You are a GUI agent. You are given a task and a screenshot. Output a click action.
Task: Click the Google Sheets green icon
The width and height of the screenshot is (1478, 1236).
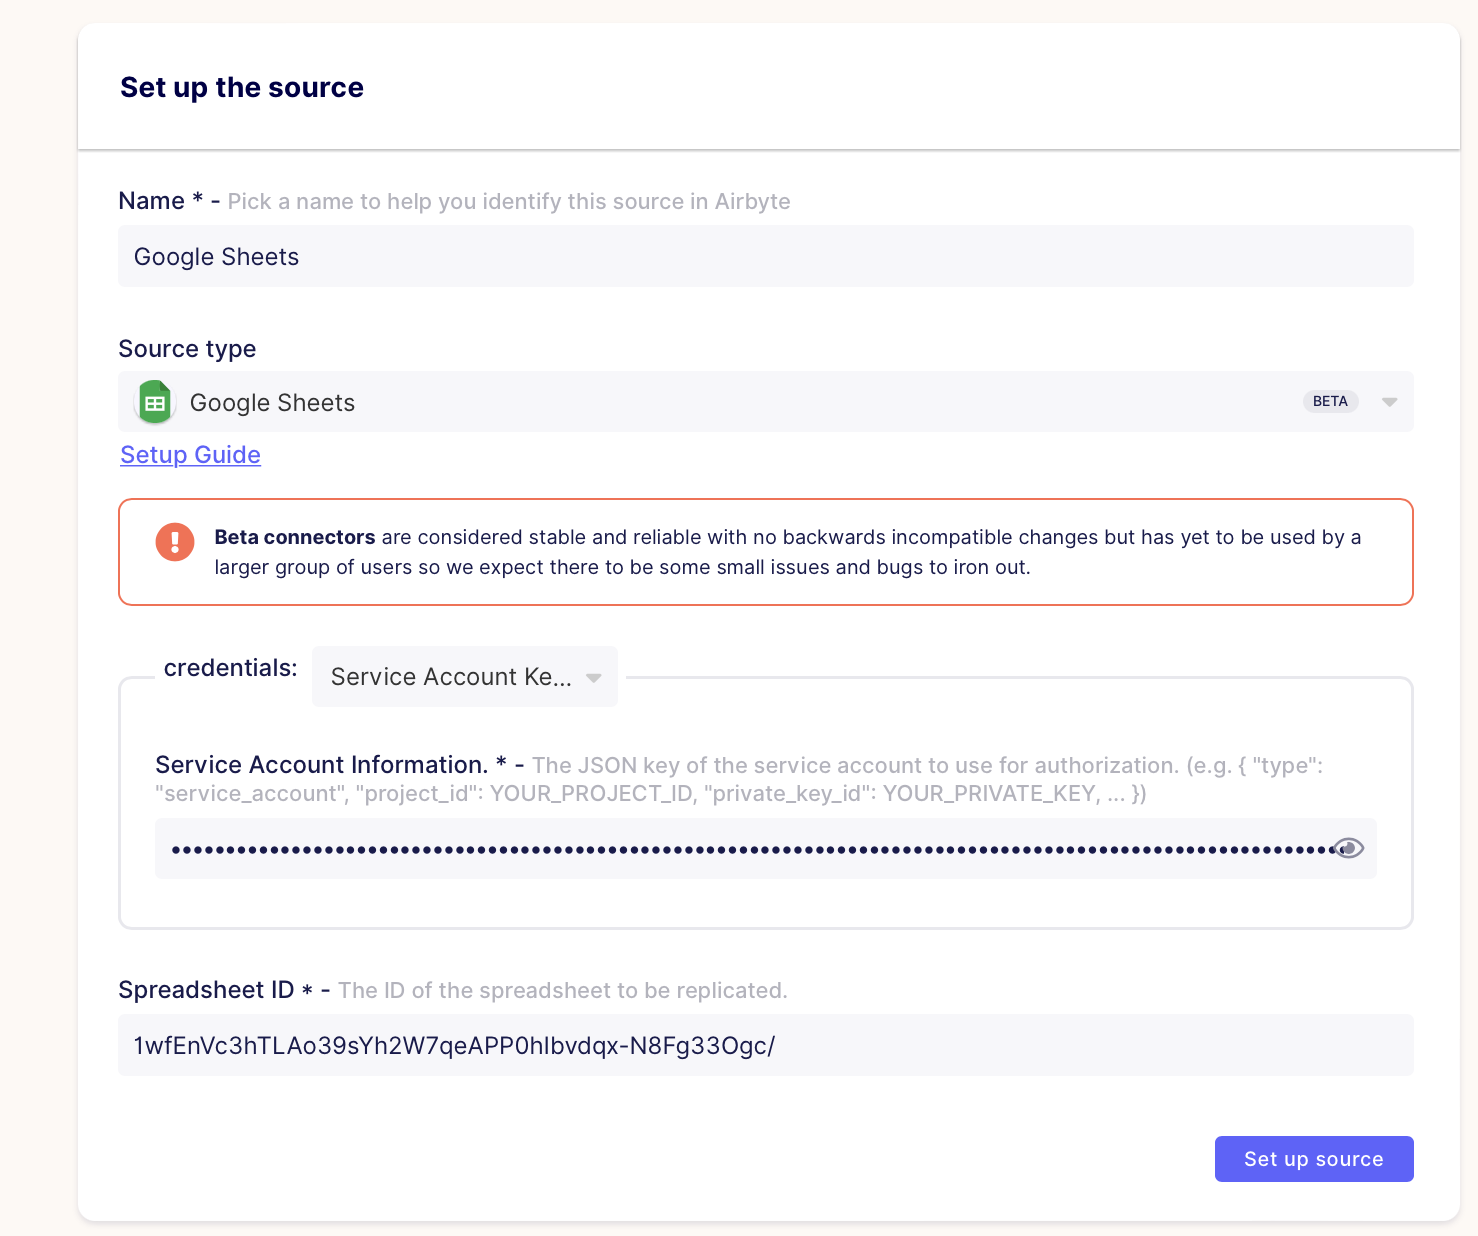(154, 402)
